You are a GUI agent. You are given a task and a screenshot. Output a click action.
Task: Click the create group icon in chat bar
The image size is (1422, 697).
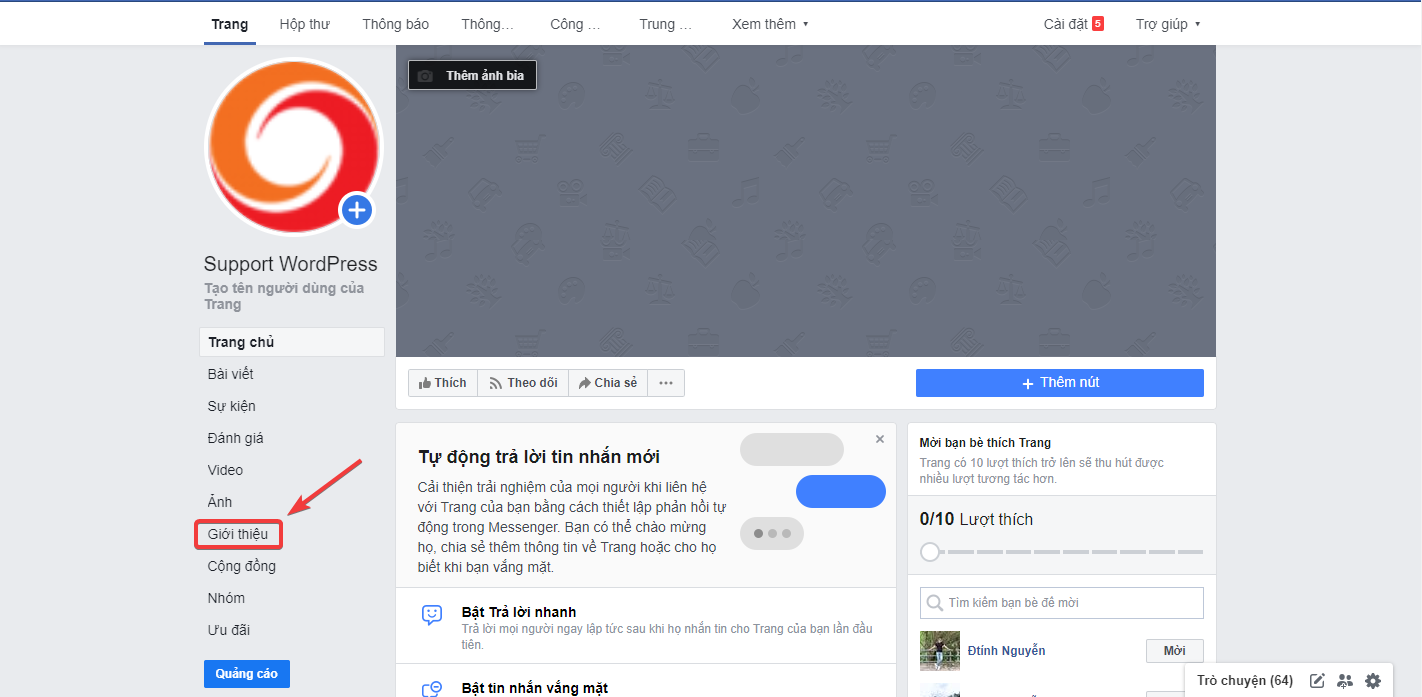point(1345,681)
